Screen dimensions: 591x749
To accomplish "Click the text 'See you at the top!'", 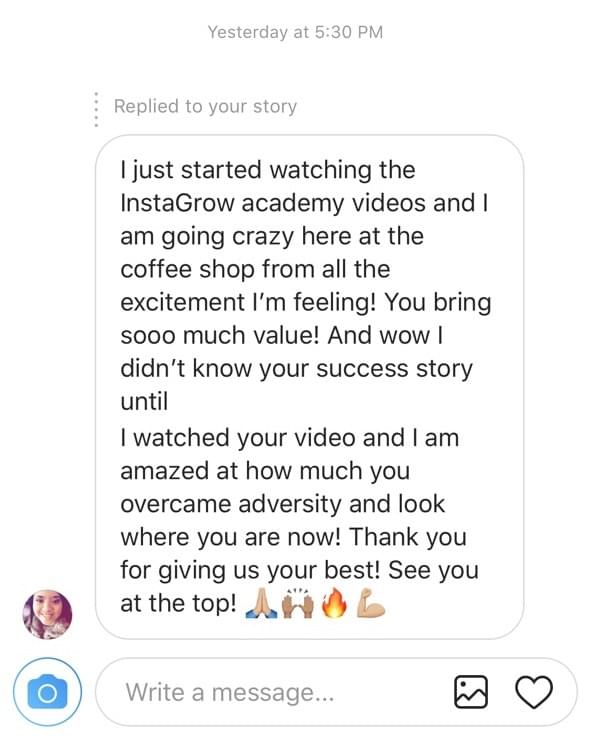I will [x=300, y=587].
